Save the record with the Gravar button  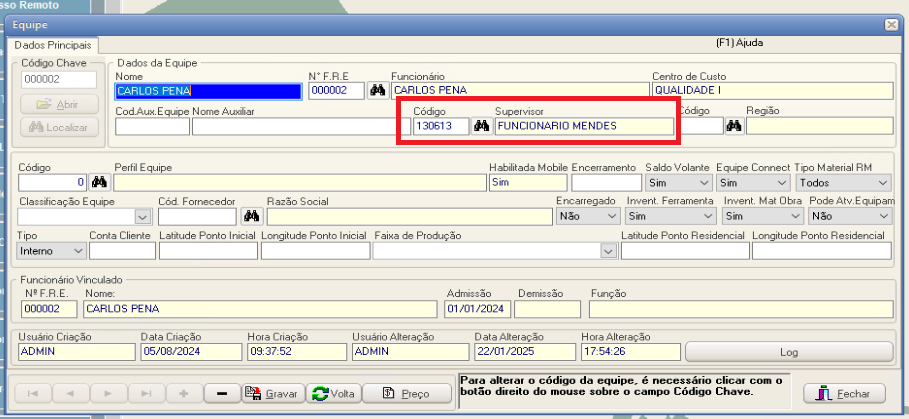[x=272, y=394]
